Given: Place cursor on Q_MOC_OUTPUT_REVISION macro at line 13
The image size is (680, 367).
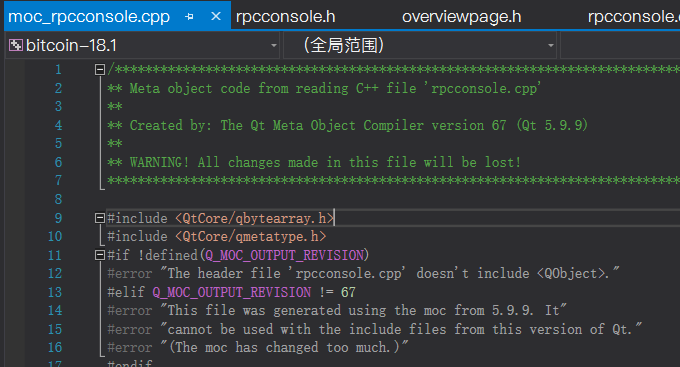Looking at the screenshot, I should click(x=232, y=292).
